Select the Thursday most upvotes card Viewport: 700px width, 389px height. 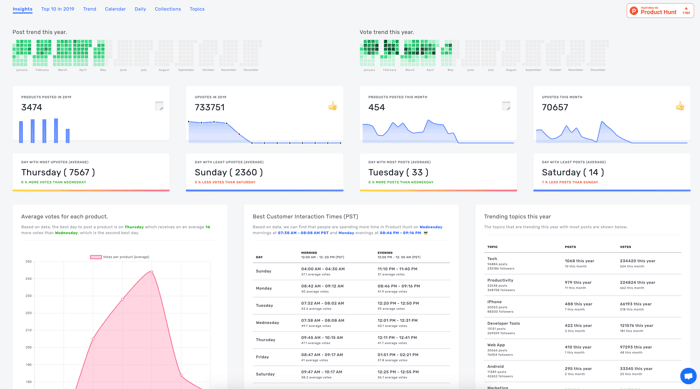pos(91,172)
